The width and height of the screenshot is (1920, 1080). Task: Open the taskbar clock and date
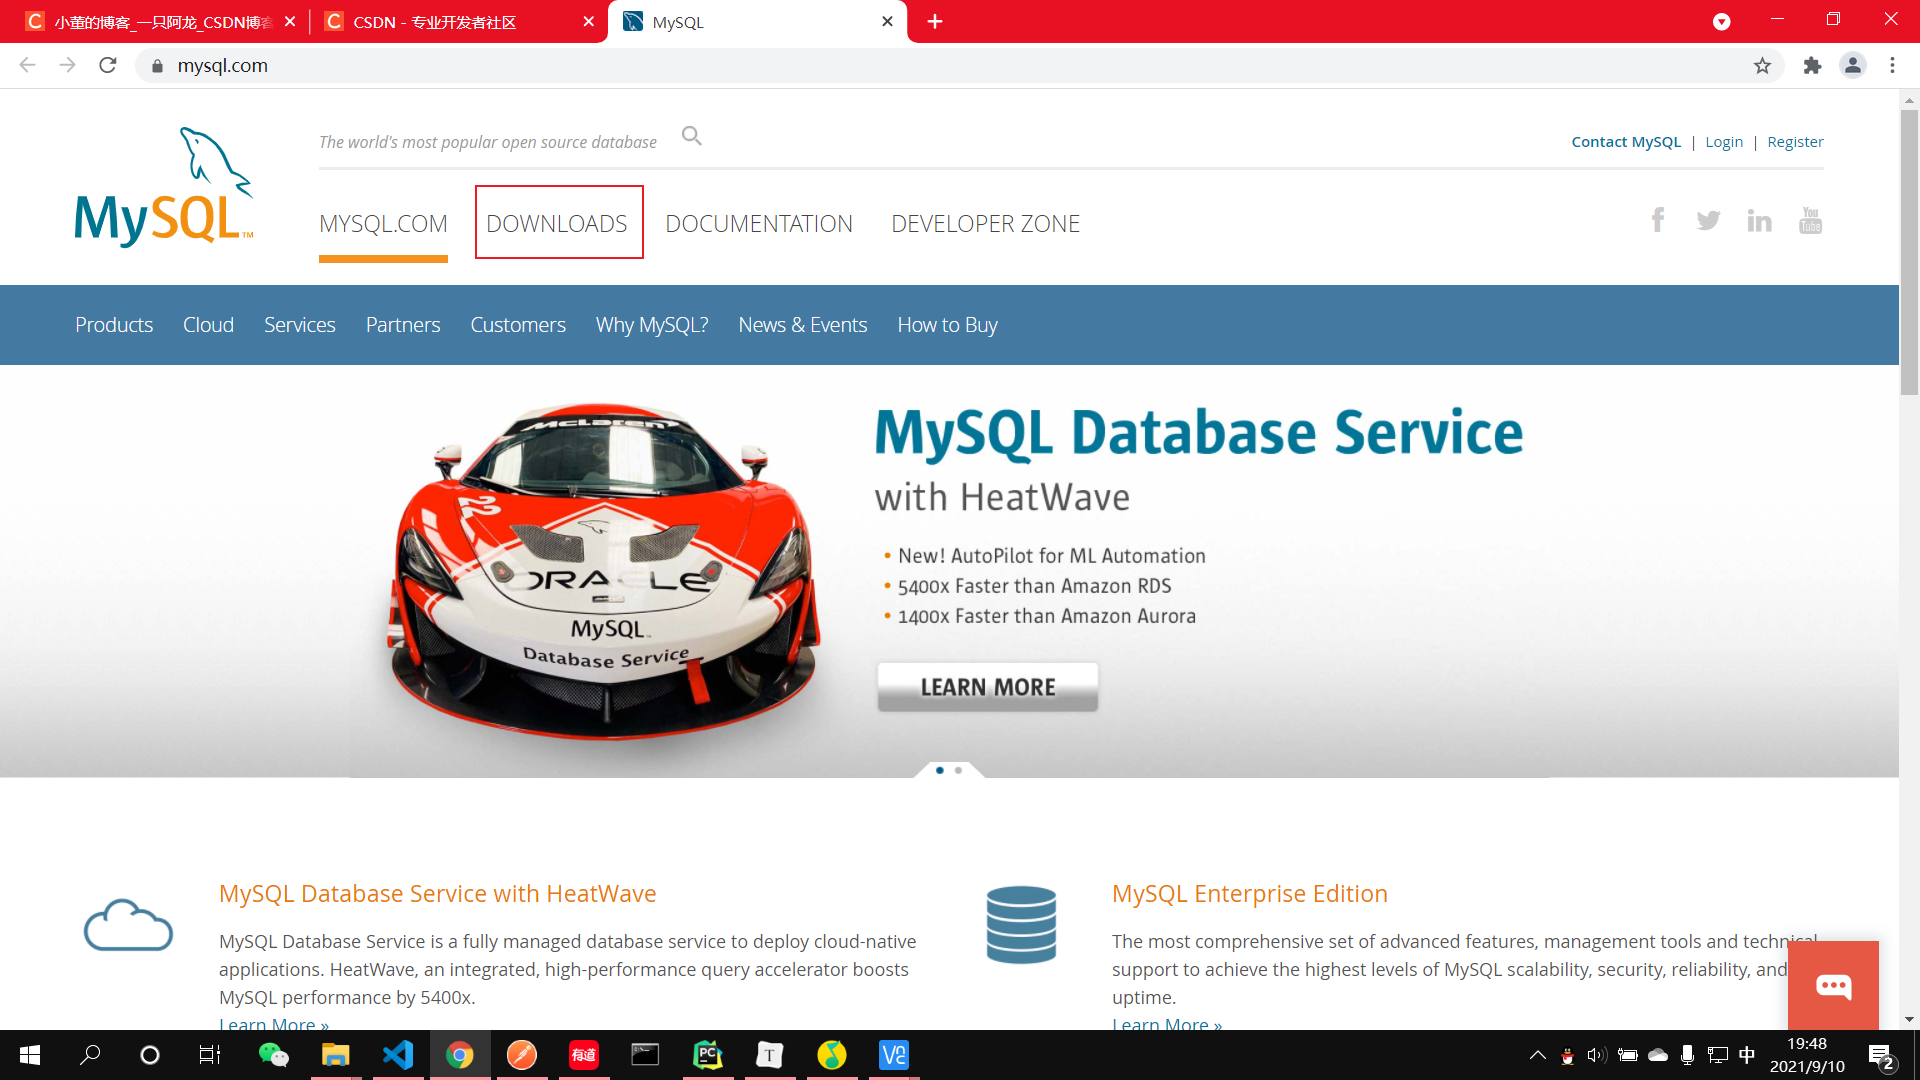1807,1055
